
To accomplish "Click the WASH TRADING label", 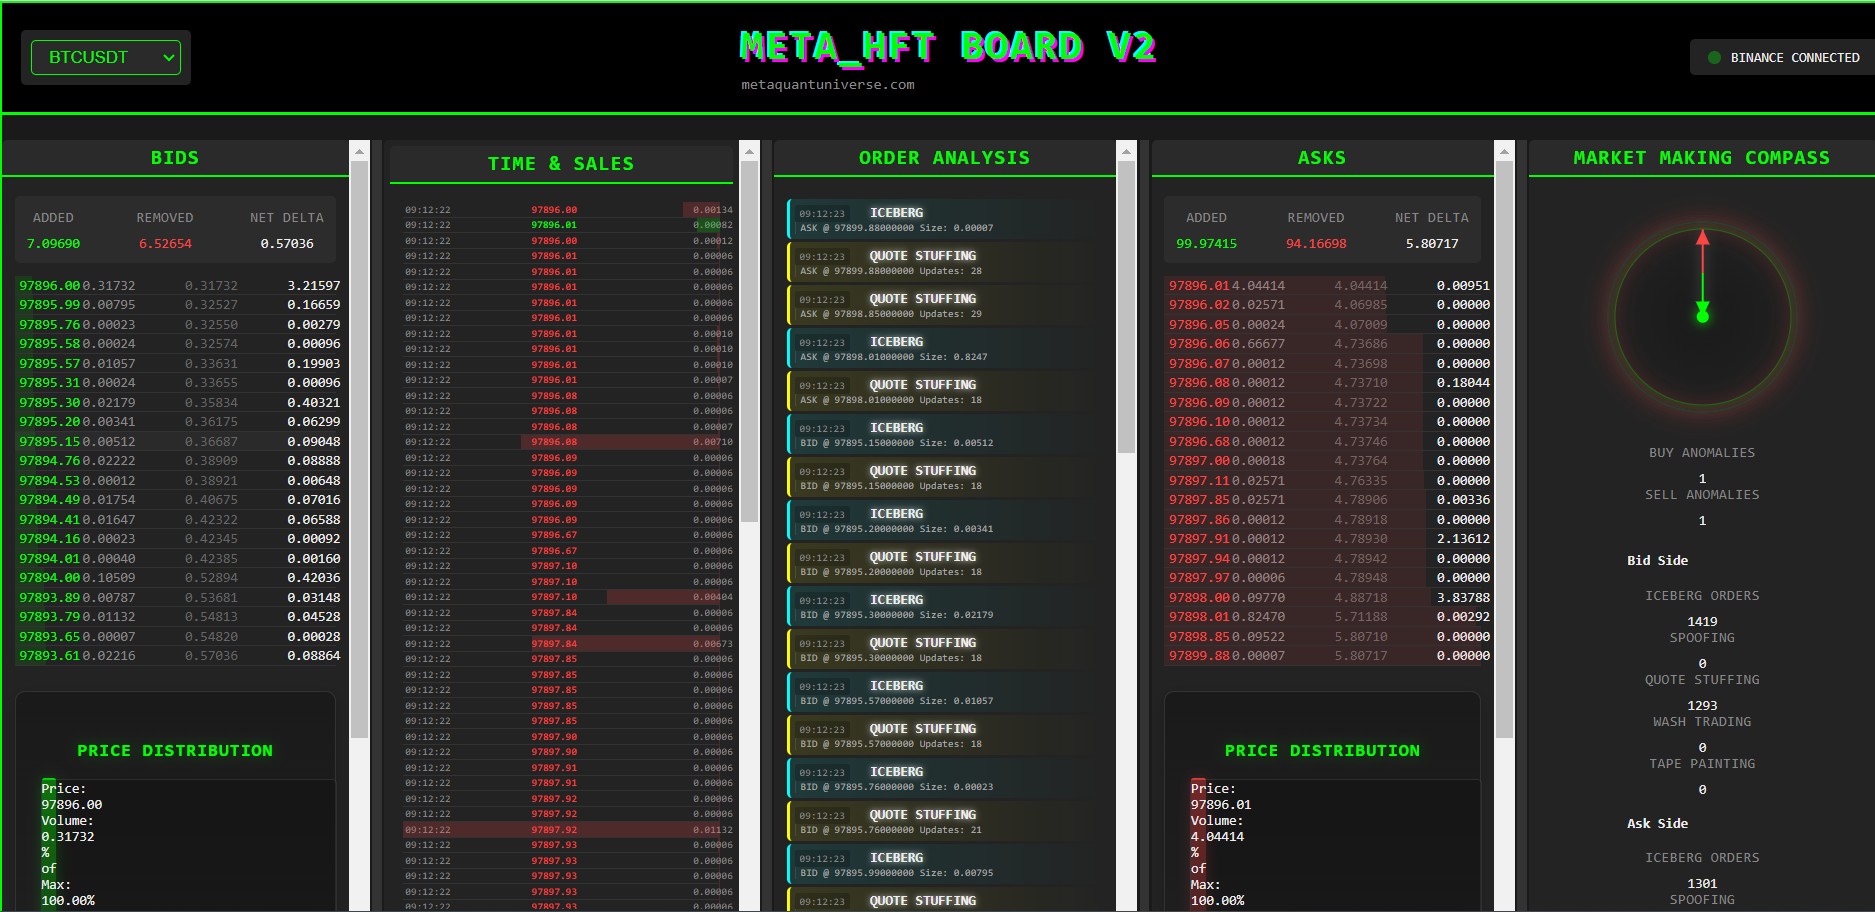I will pos(1702,722).
